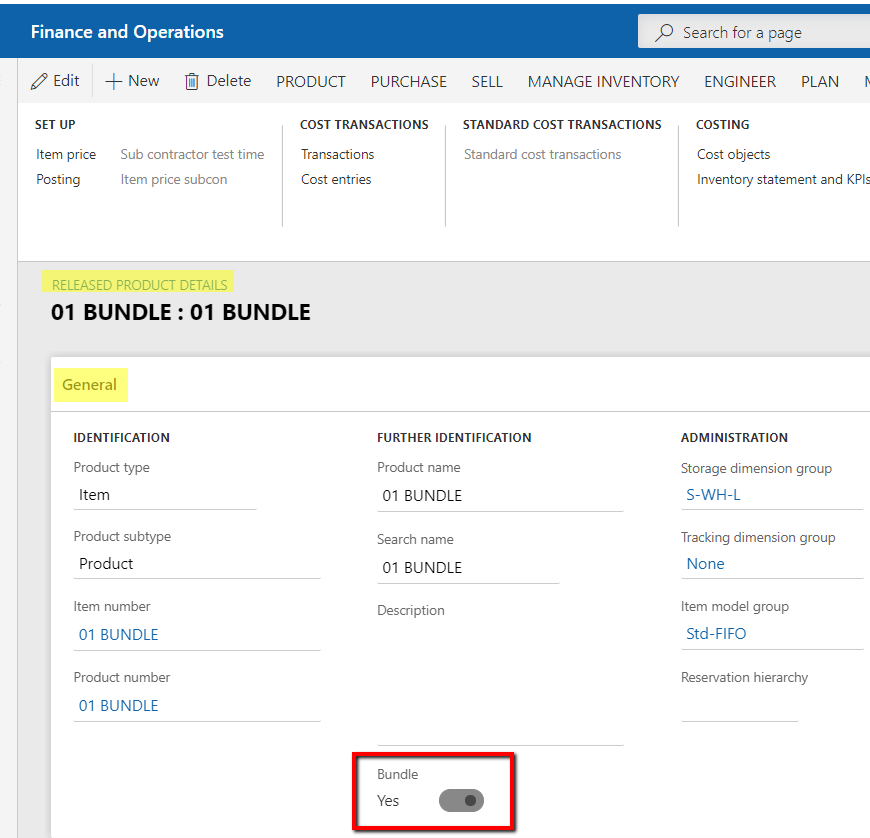
Task: Open None tracking dimension group link
Action: click(x=705, y=564)
